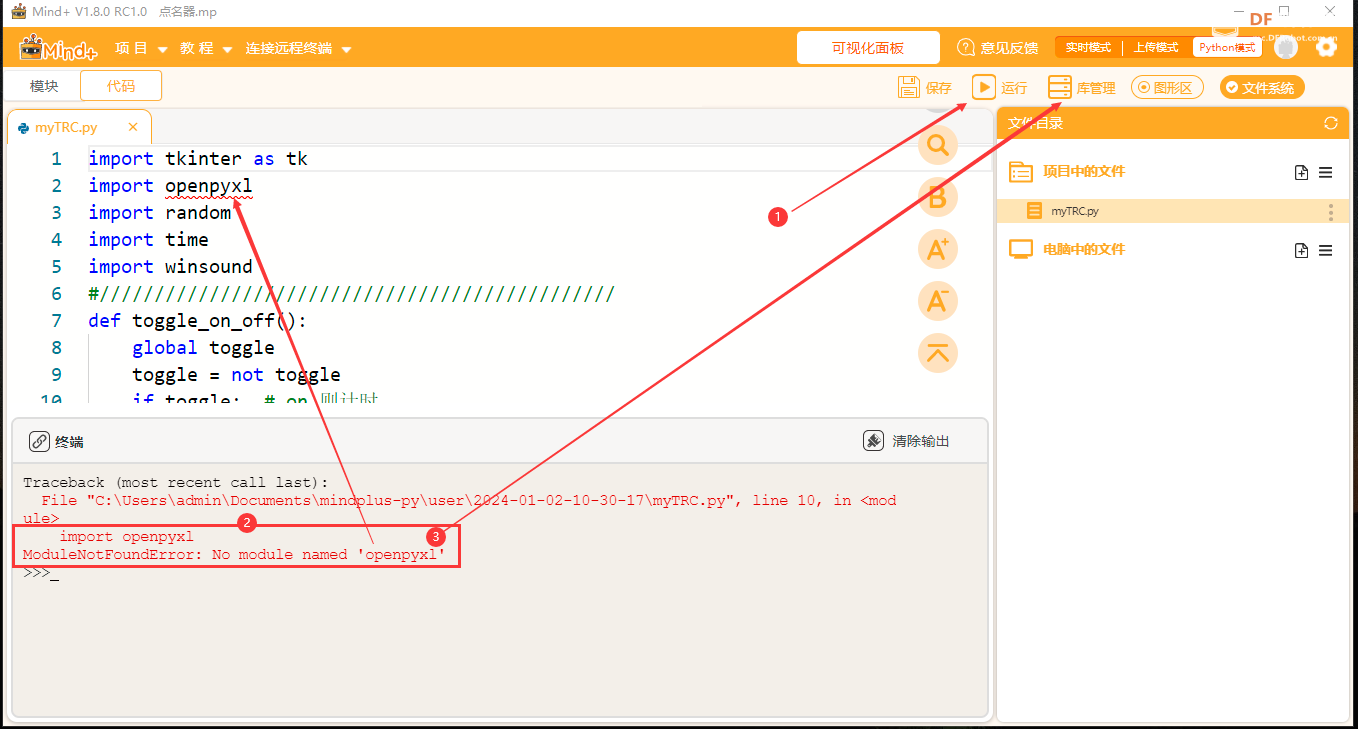Select Python模式
This screenshot has height=729, width=1358.
tap(1227, 47)
